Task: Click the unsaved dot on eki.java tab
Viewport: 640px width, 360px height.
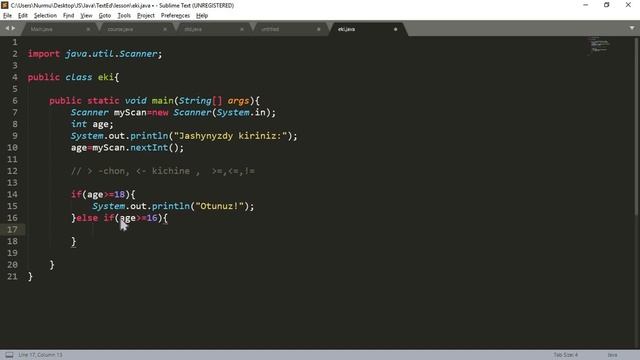Action: (x=396, y=29)
